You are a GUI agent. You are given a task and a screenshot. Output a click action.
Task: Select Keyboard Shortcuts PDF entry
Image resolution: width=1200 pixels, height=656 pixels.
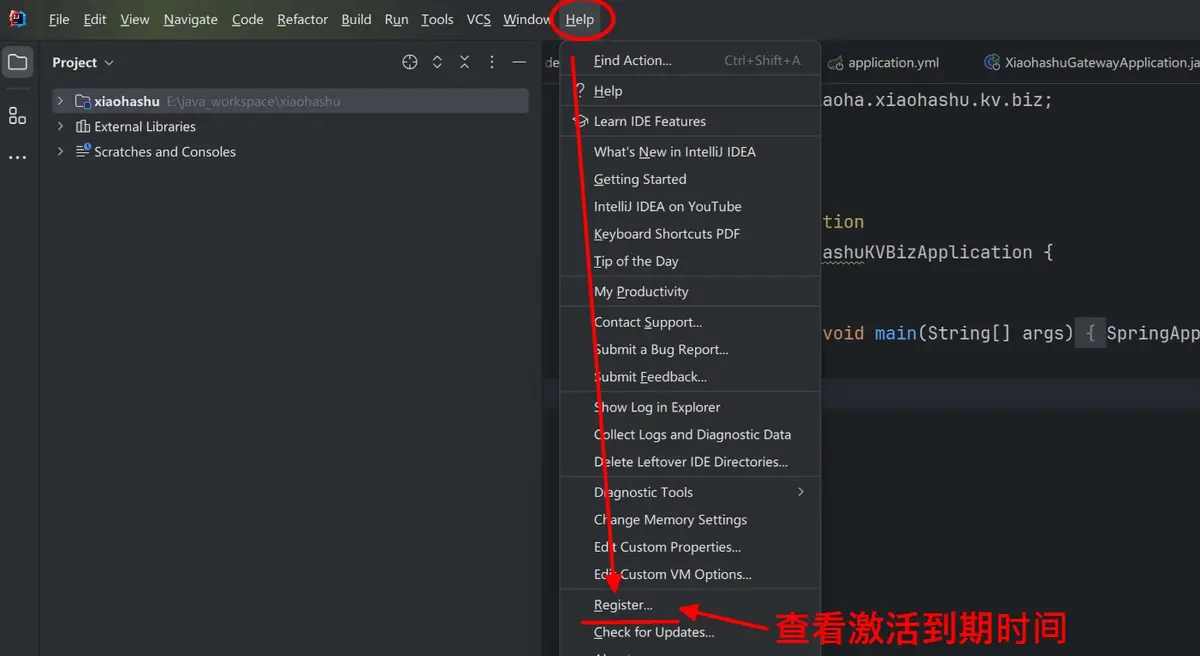point(691,233)
